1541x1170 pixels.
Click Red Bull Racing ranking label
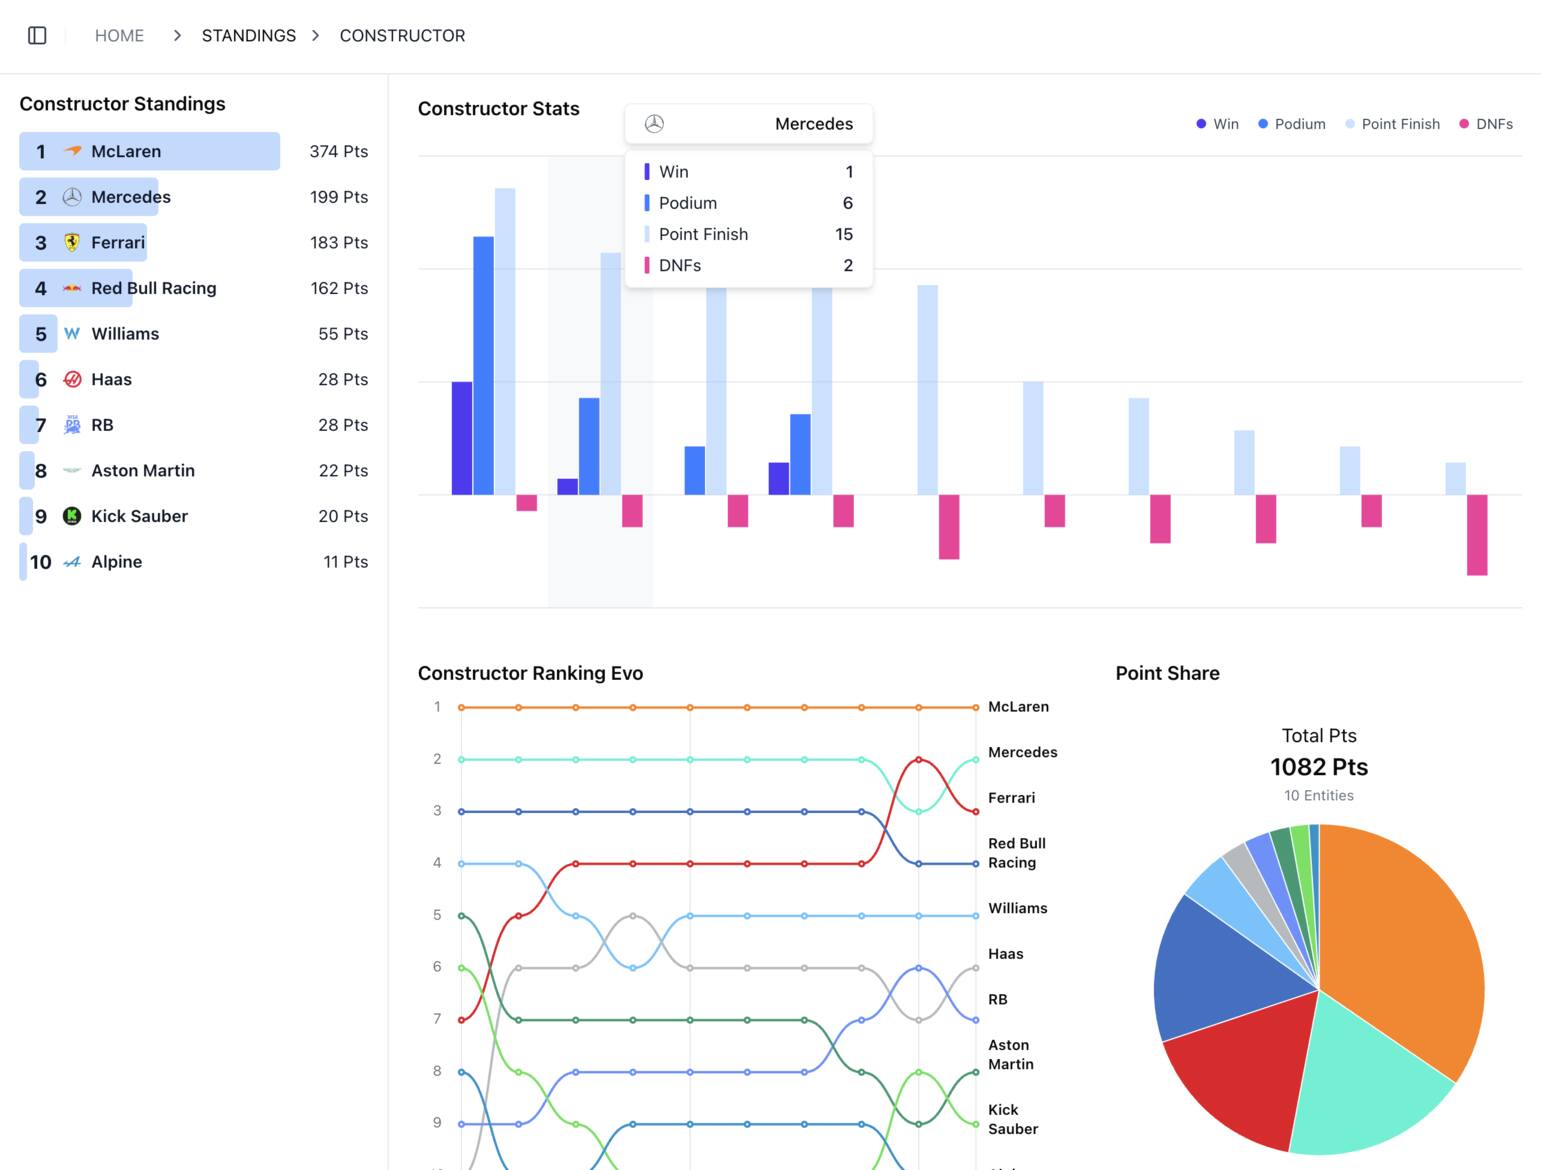tap(1017, 853)
